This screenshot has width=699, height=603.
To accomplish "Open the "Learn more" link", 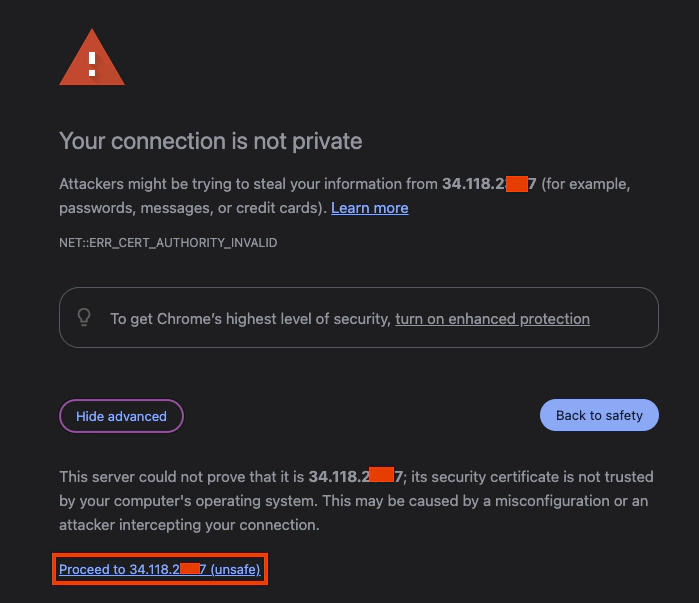I will (369, 208).
